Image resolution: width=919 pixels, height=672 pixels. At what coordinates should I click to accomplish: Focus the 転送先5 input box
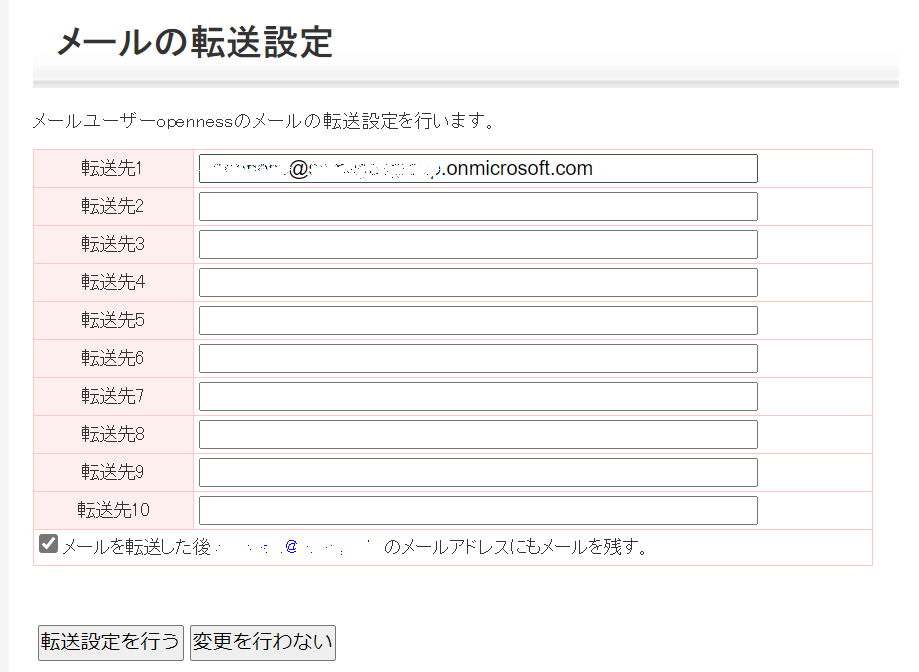478,320
